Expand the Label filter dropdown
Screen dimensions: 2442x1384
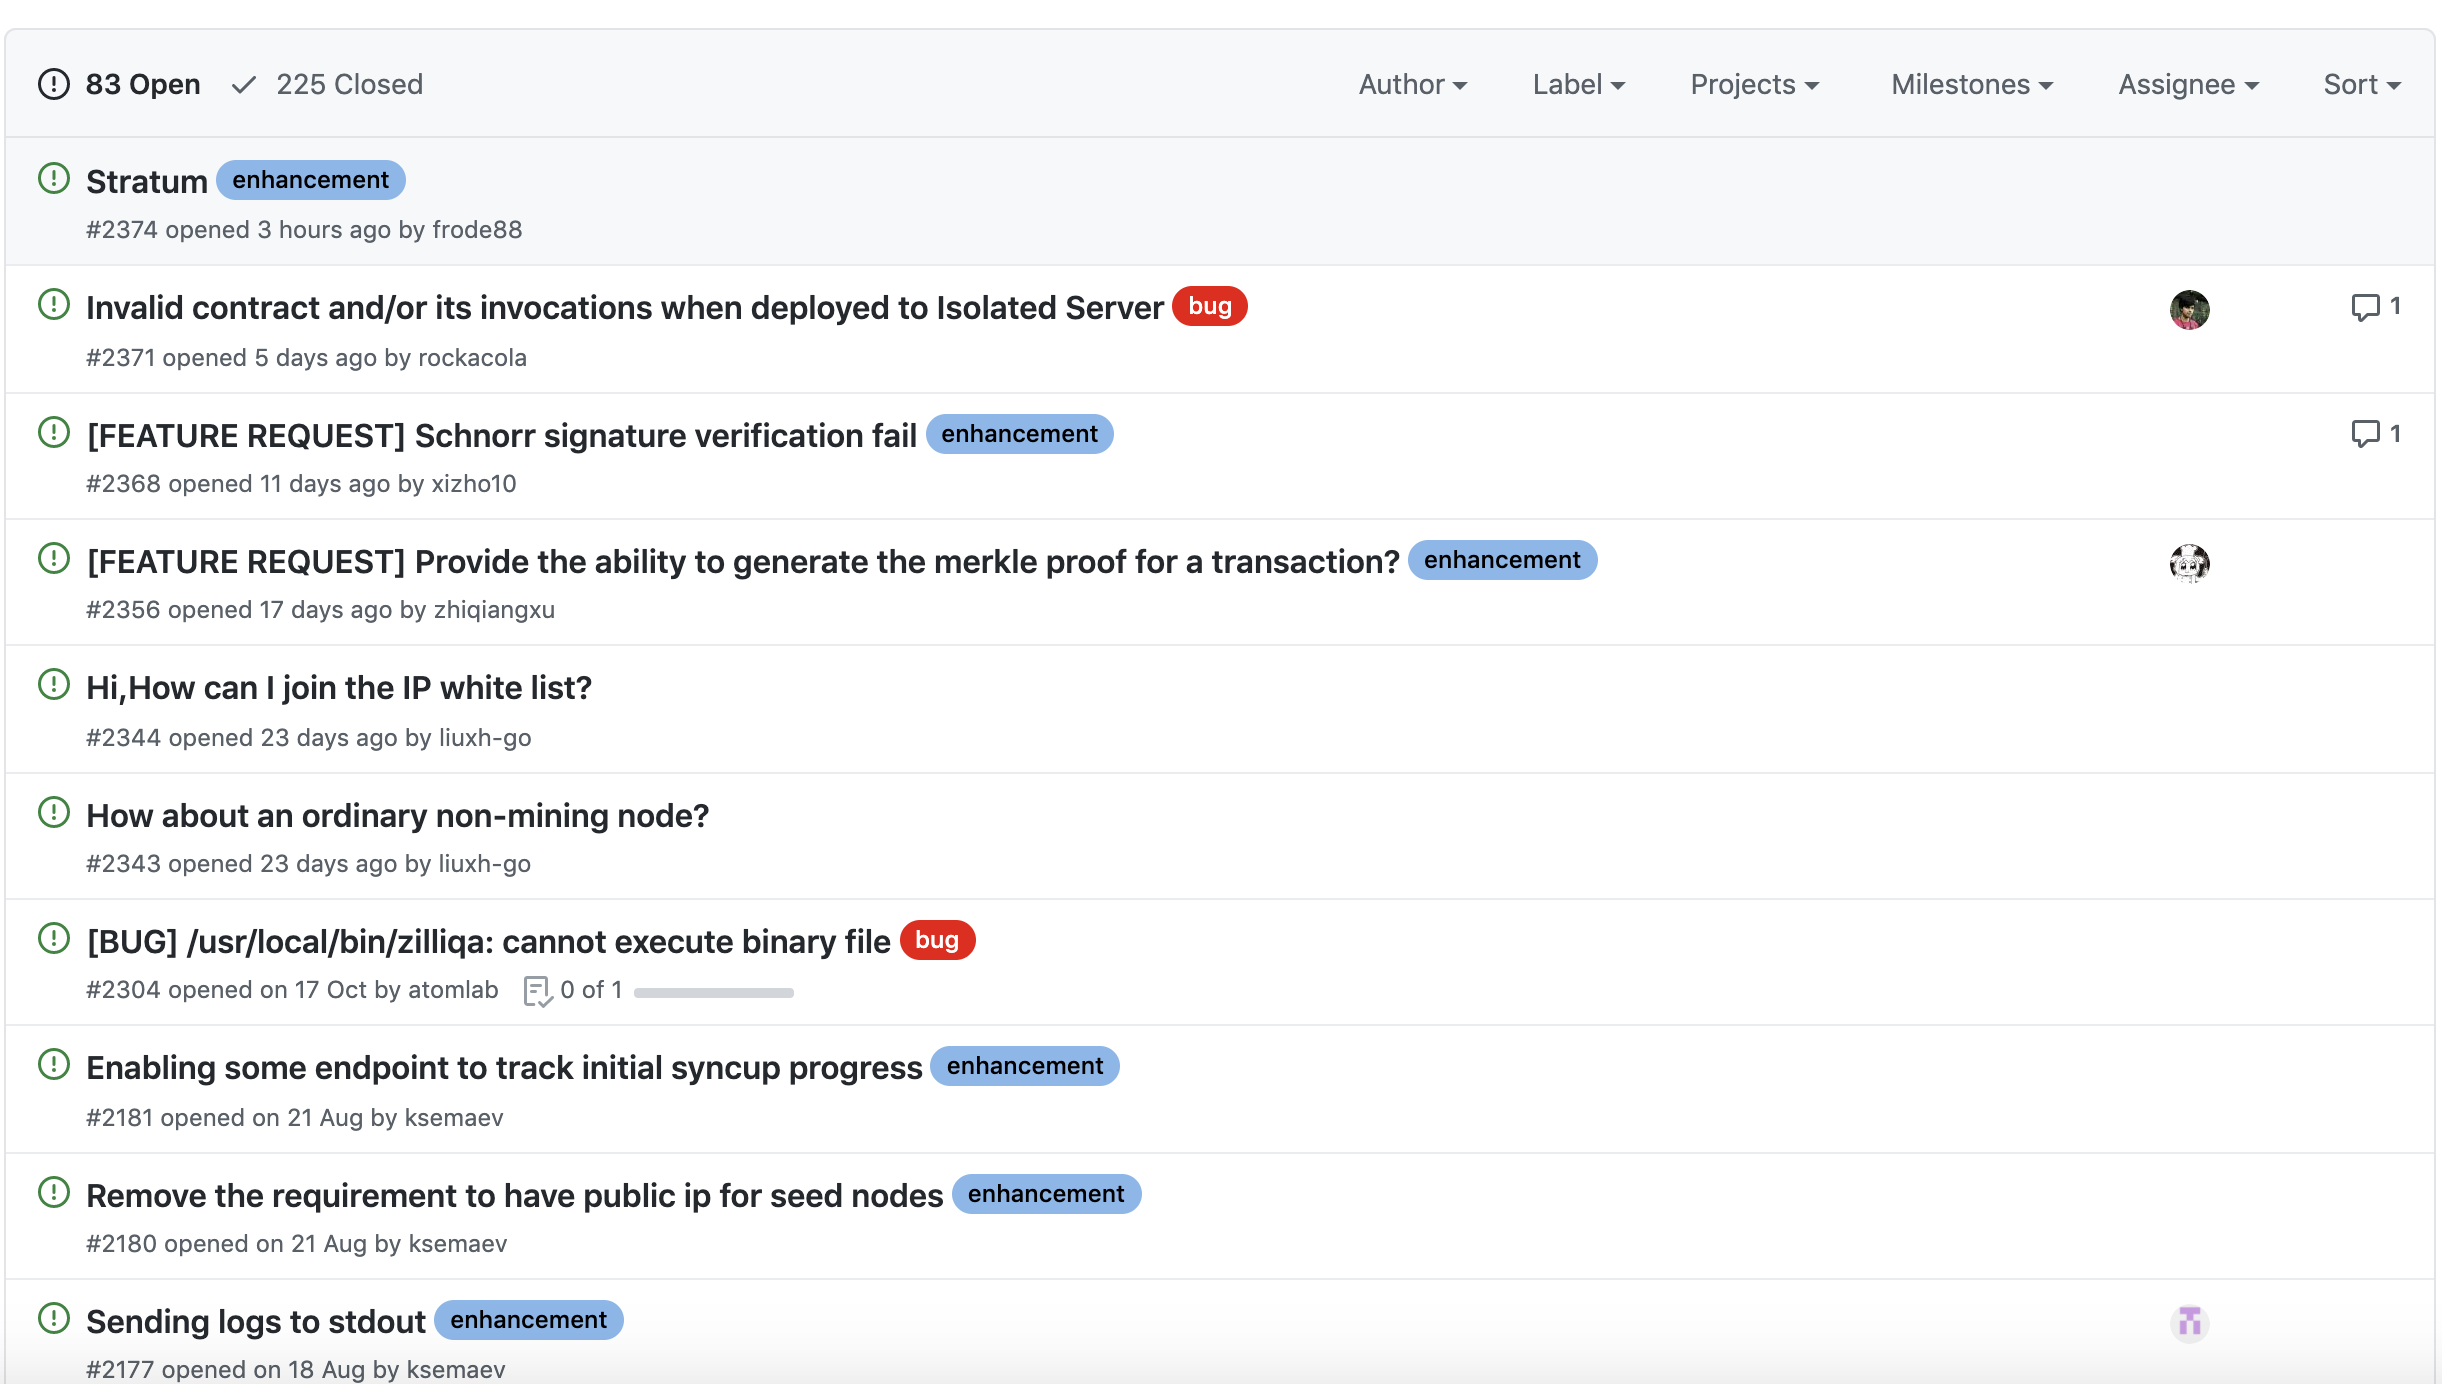pyautogui.click(x=1578, y=85)
